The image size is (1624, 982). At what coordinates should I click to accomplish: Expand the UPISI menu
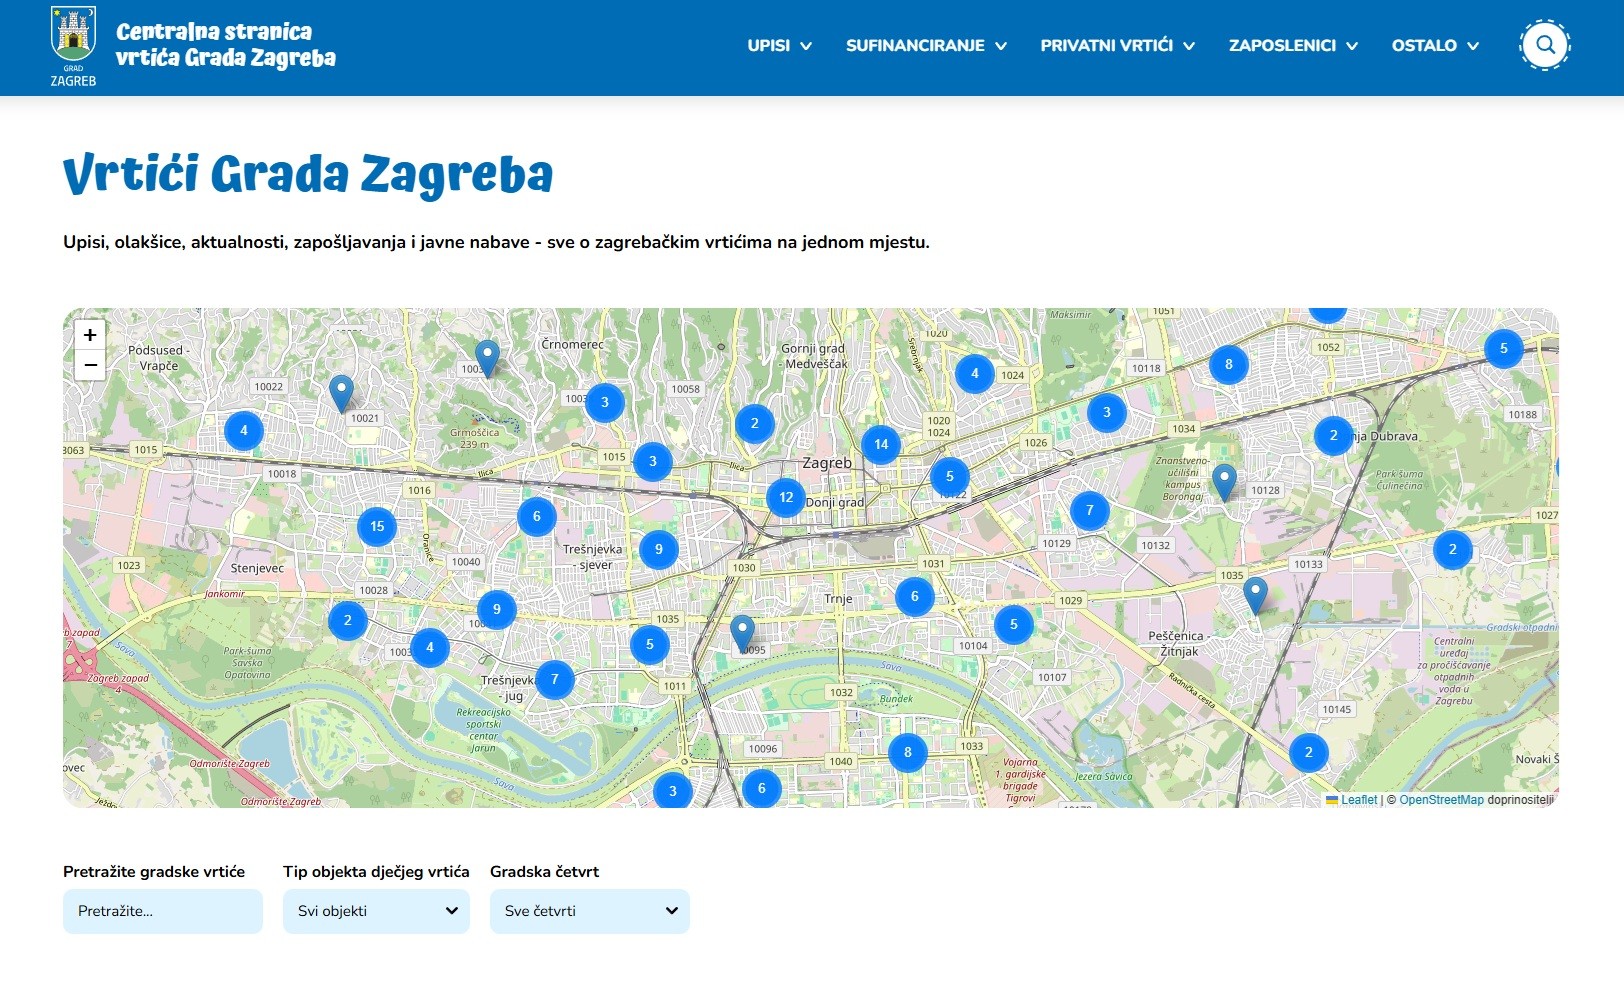point(779,45)
